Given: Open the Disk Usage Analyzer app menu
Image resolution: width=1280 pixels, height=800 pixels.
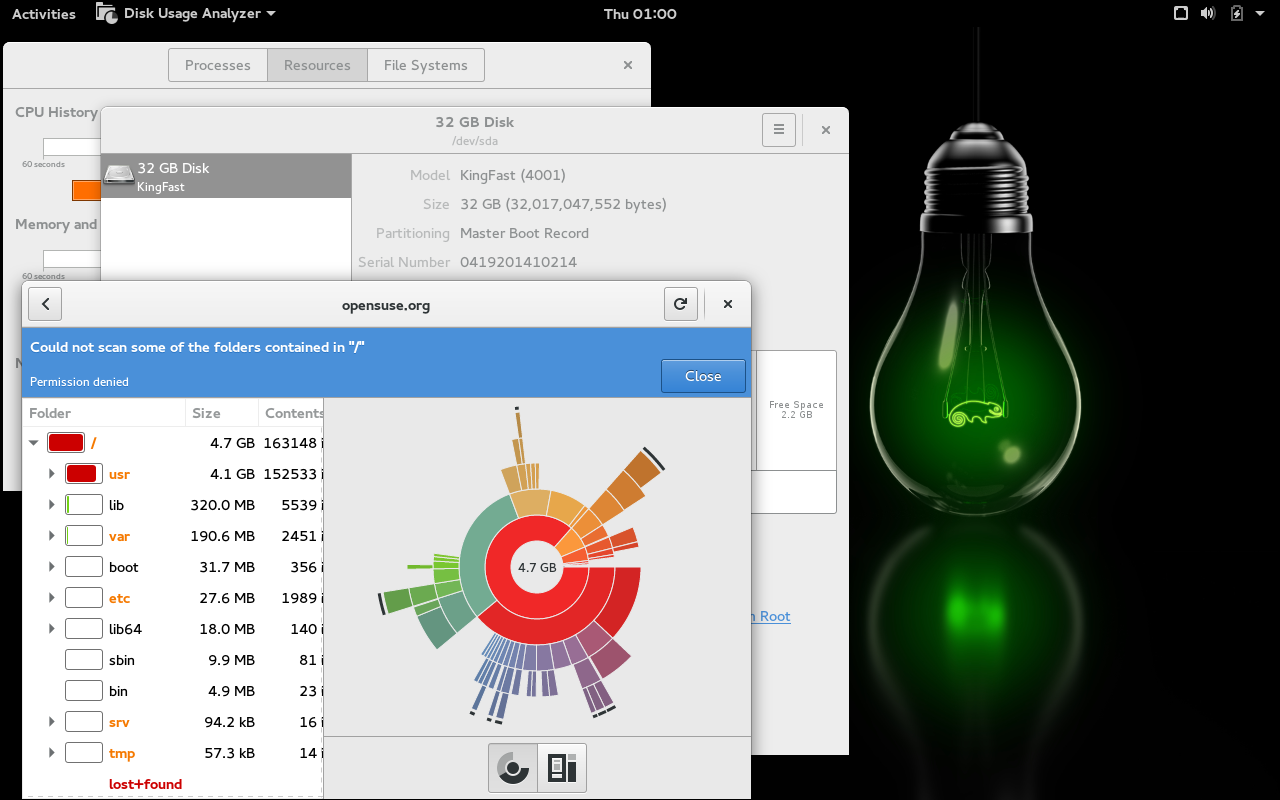Looking at the screenshot, I should point(186,14).
